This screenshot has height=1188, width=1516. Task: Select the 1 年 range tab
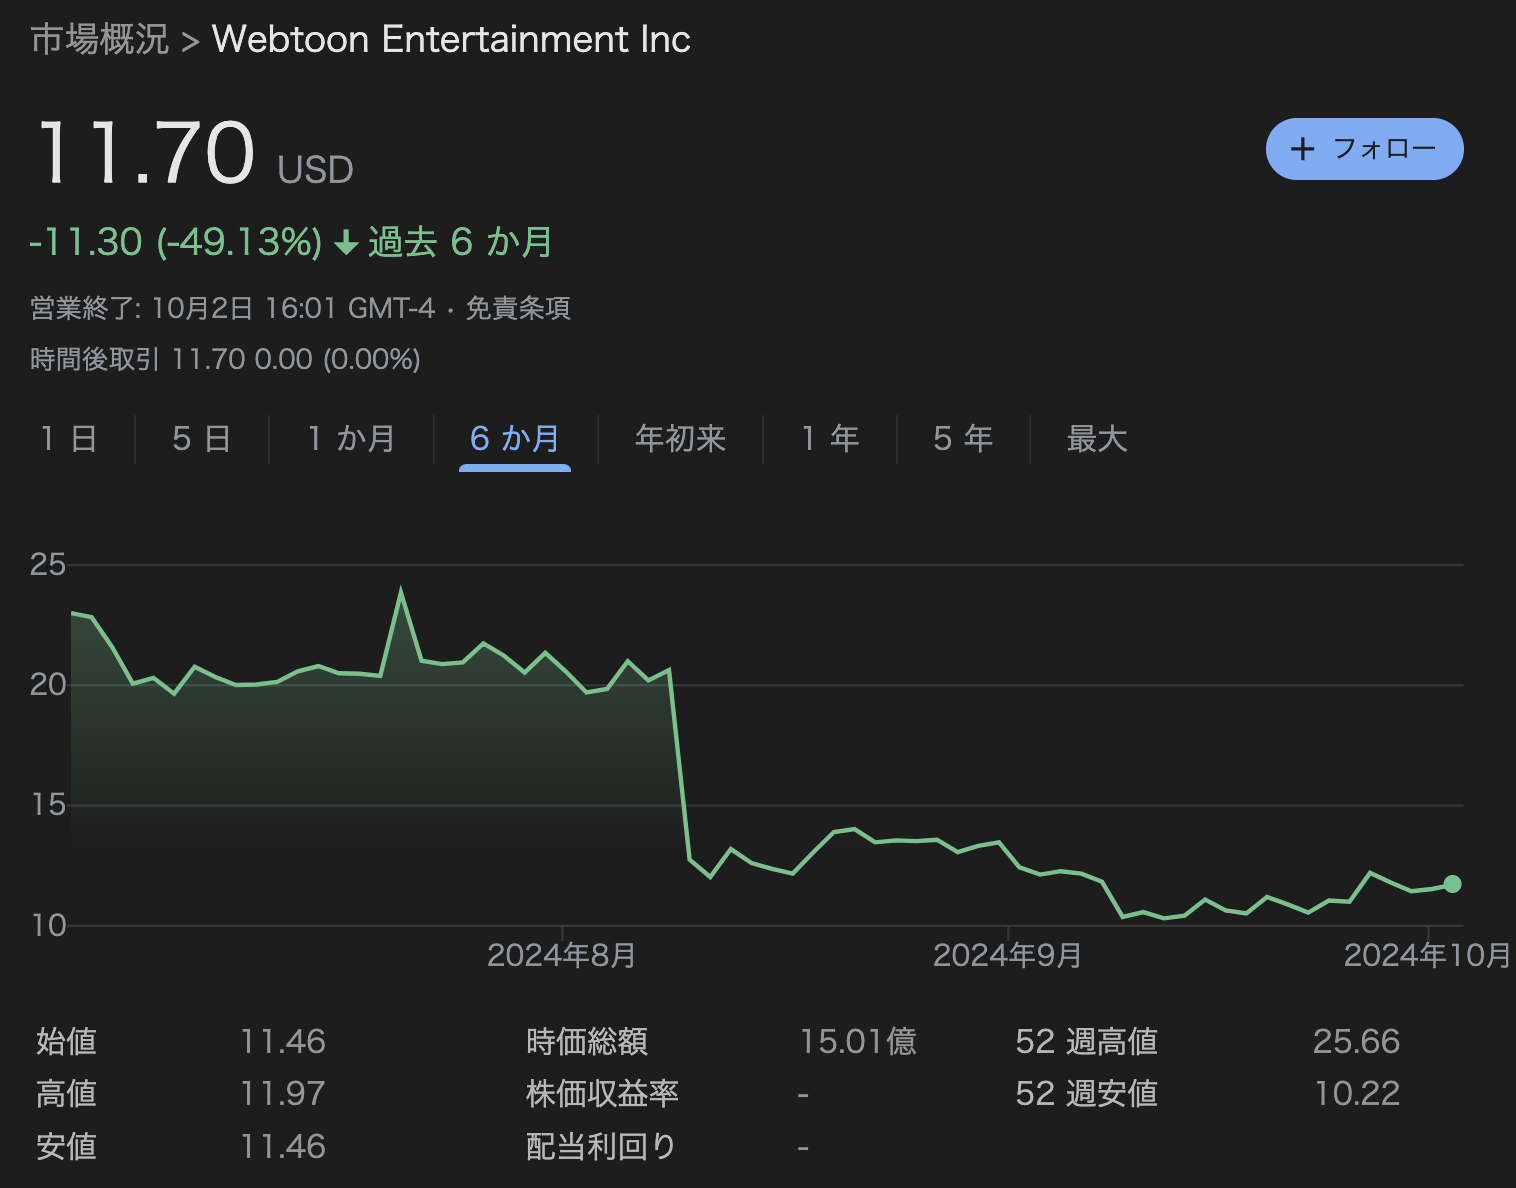tap(830, 438)
